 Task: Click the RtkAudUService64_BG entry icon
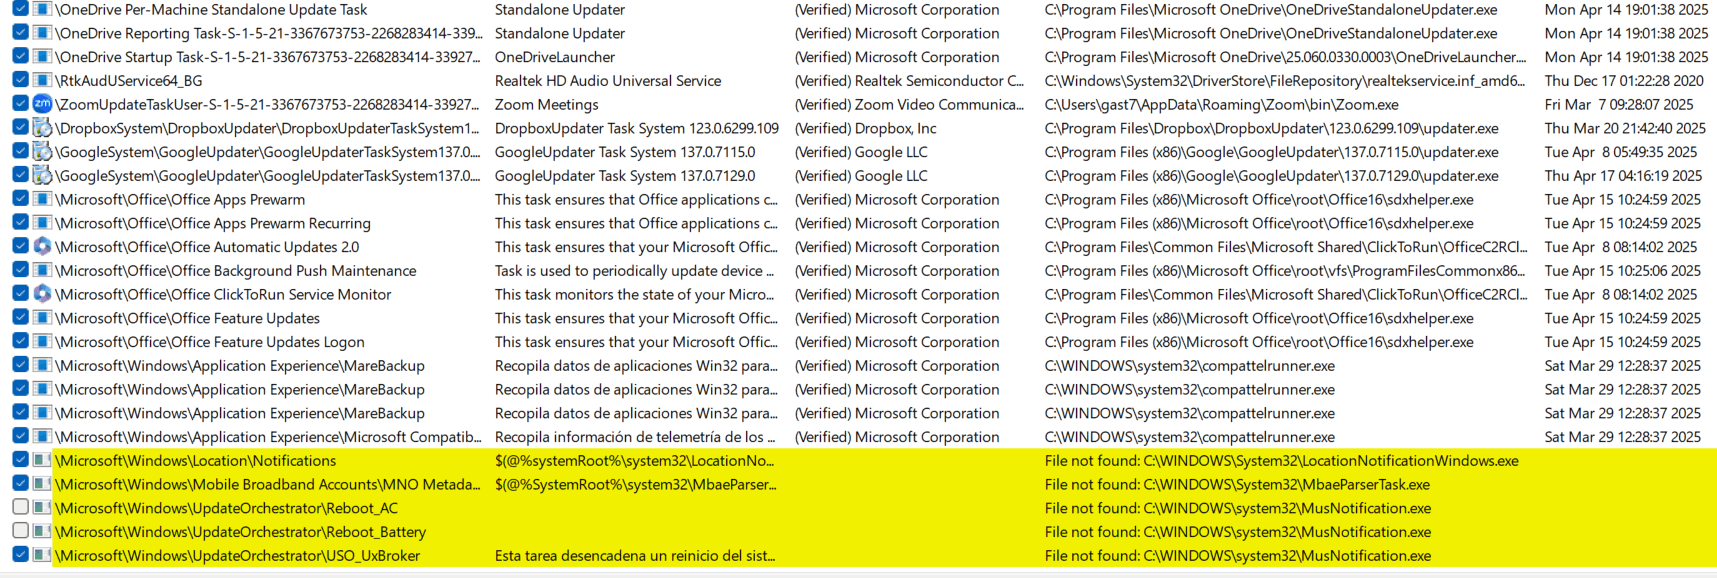pos(42,80)
